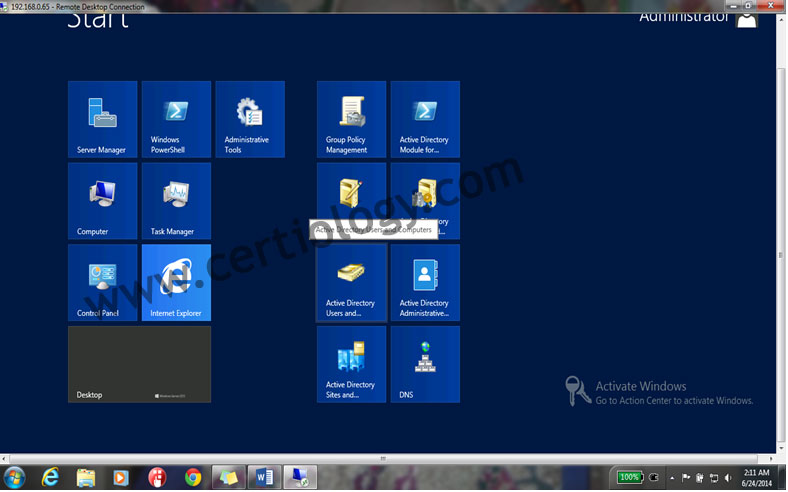Open the Control Panel tile
The width and height of the screenshot is (788, 492).
click(x=103, y=282)
